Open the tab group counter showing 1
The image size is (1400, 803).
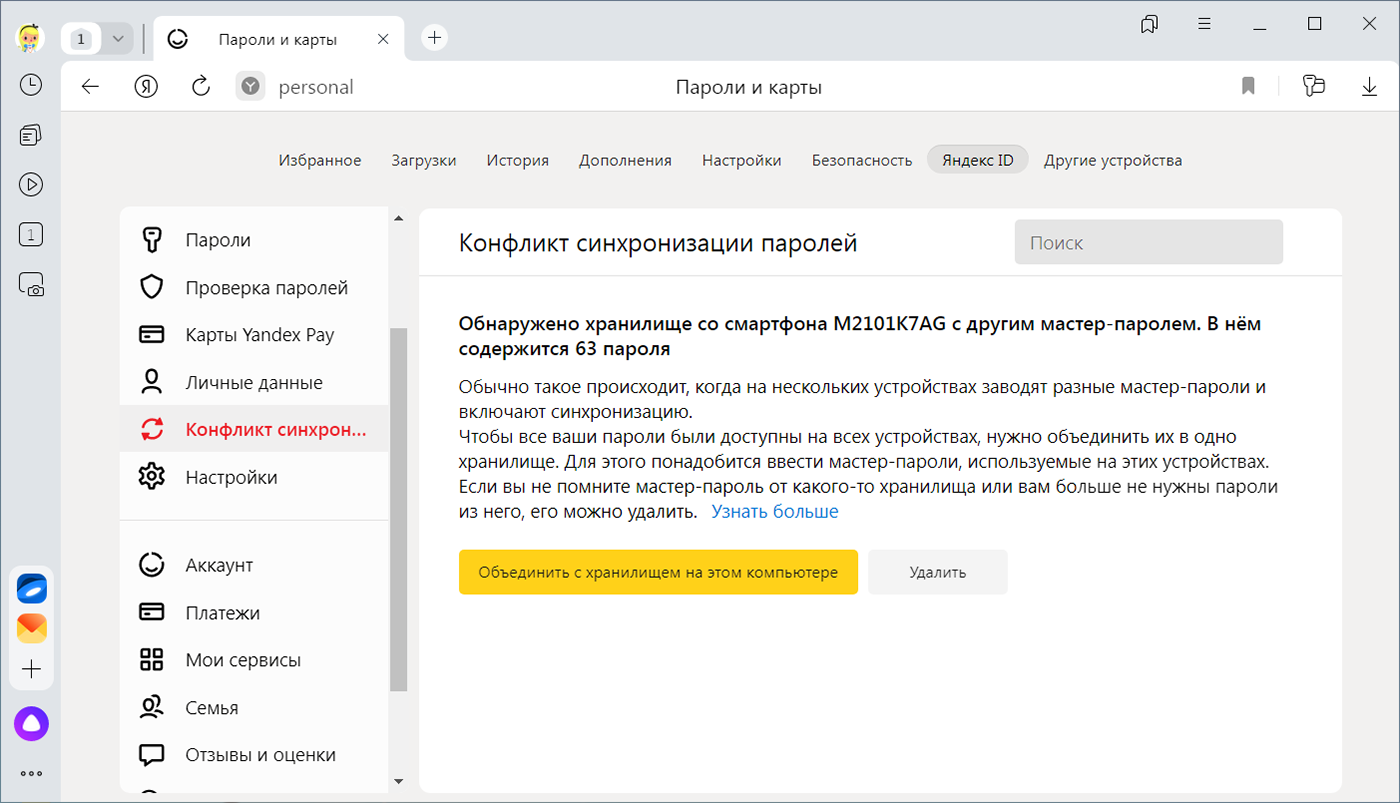[82, 39]
